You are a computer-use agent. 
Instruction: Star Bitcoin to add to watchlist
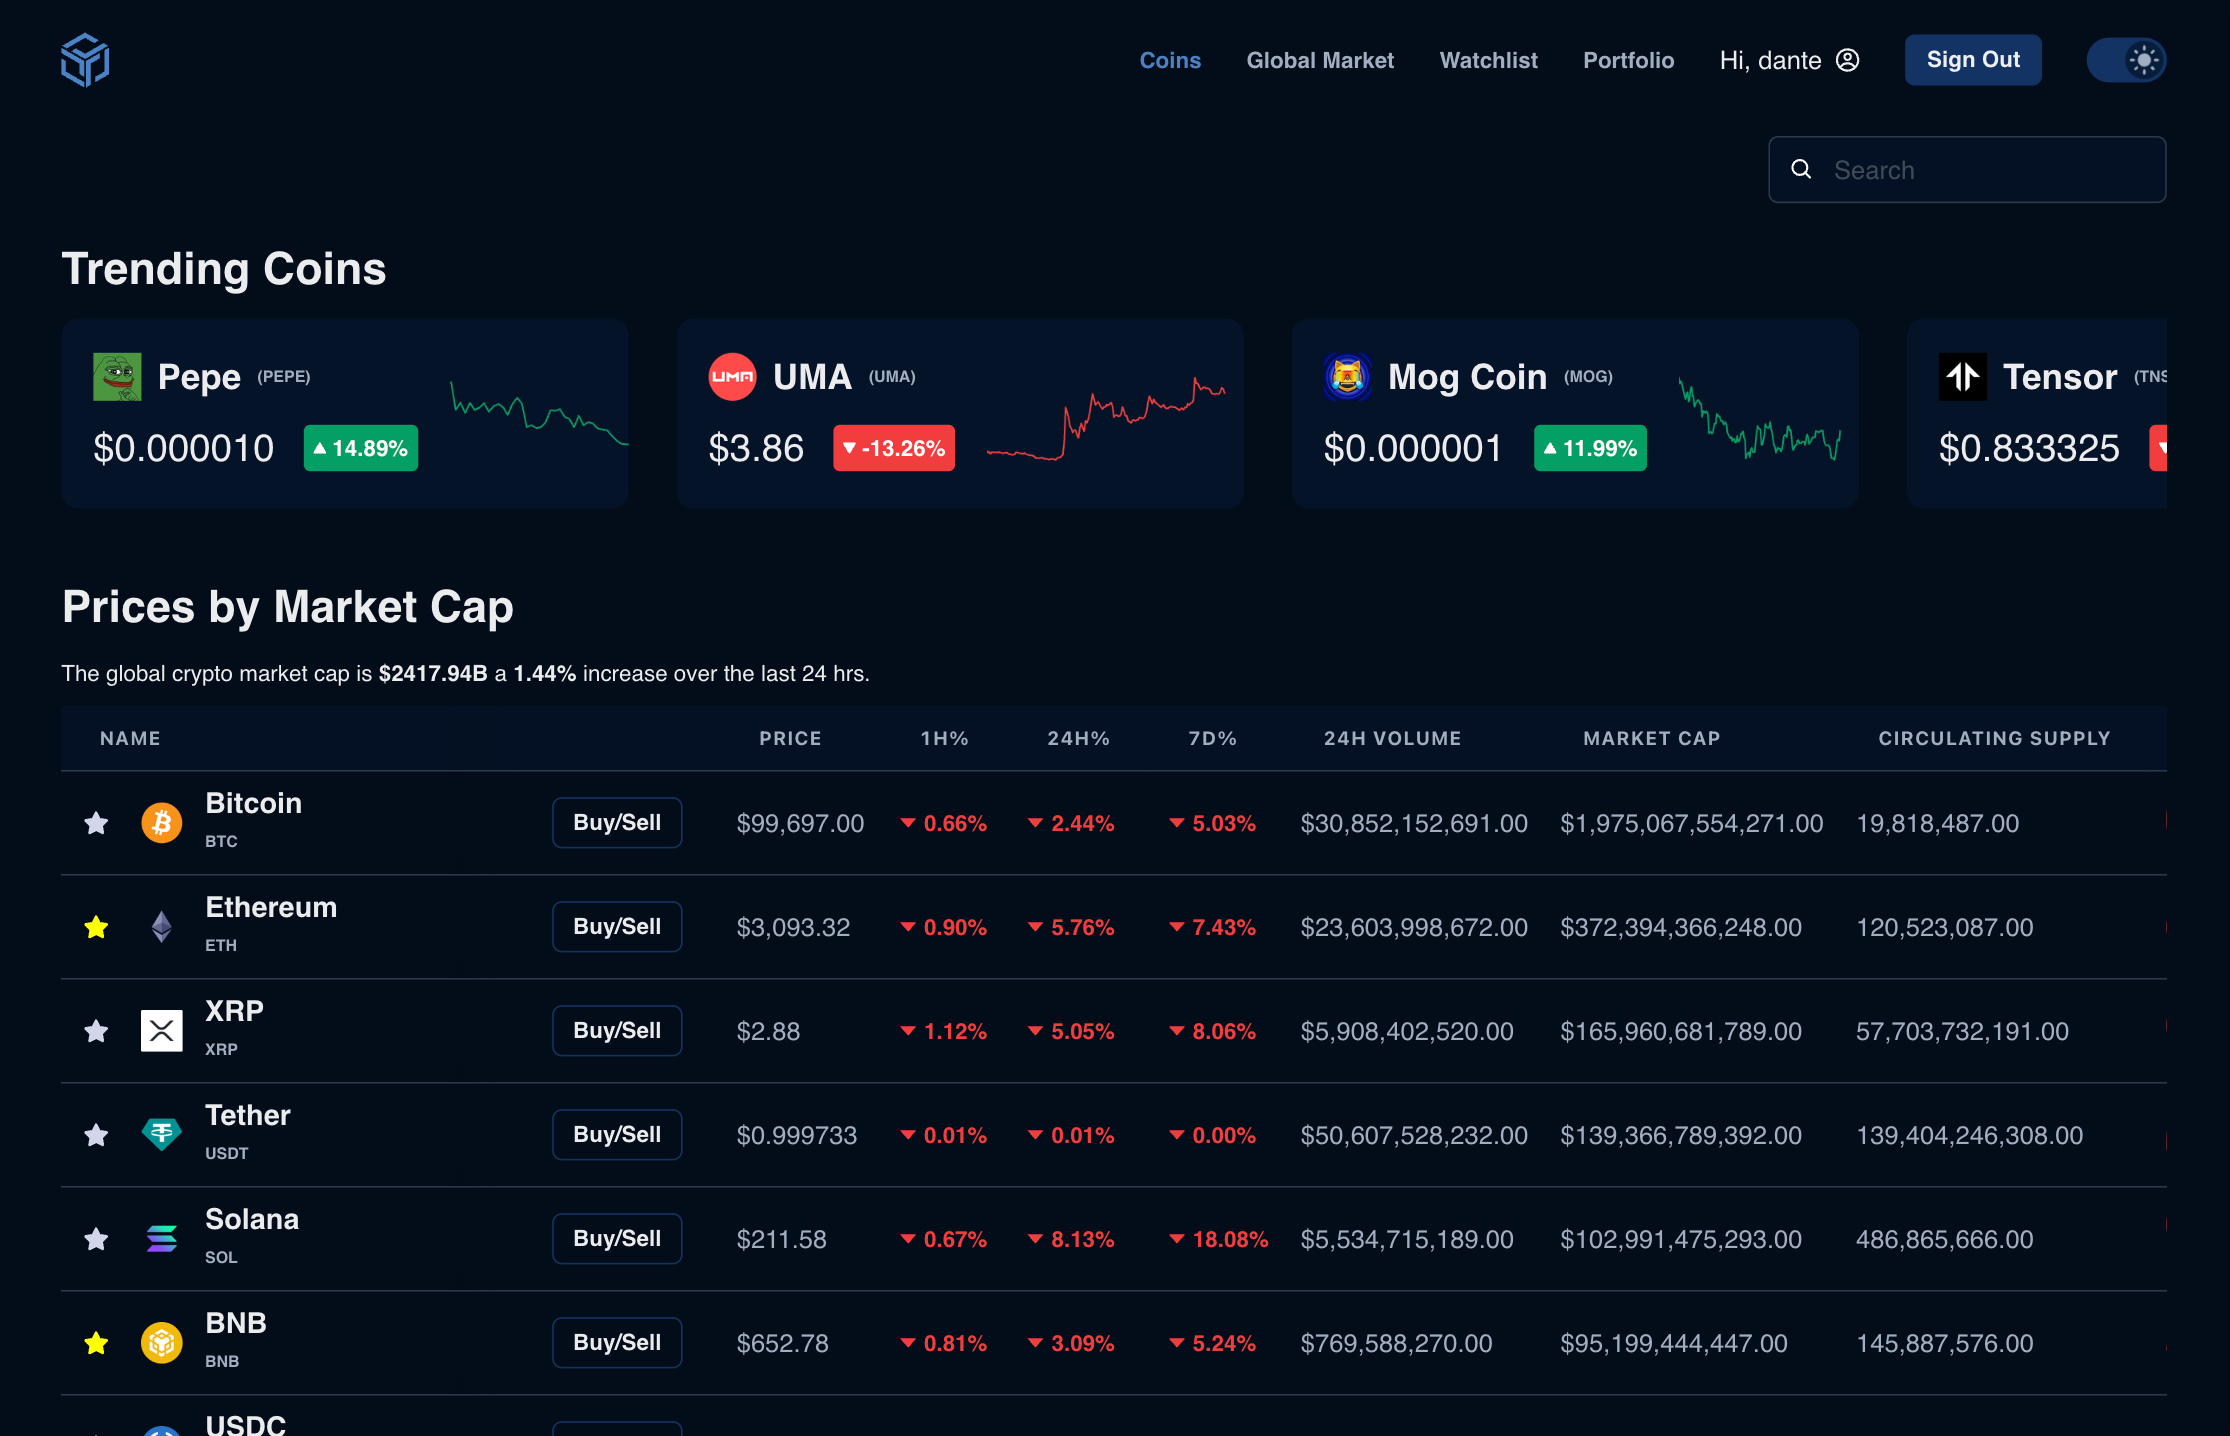(96, 823)
